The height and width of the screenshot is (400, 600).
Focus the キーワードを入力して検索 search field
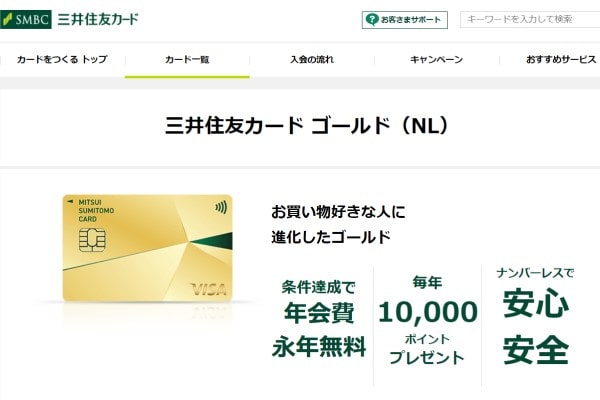point(530,20)
